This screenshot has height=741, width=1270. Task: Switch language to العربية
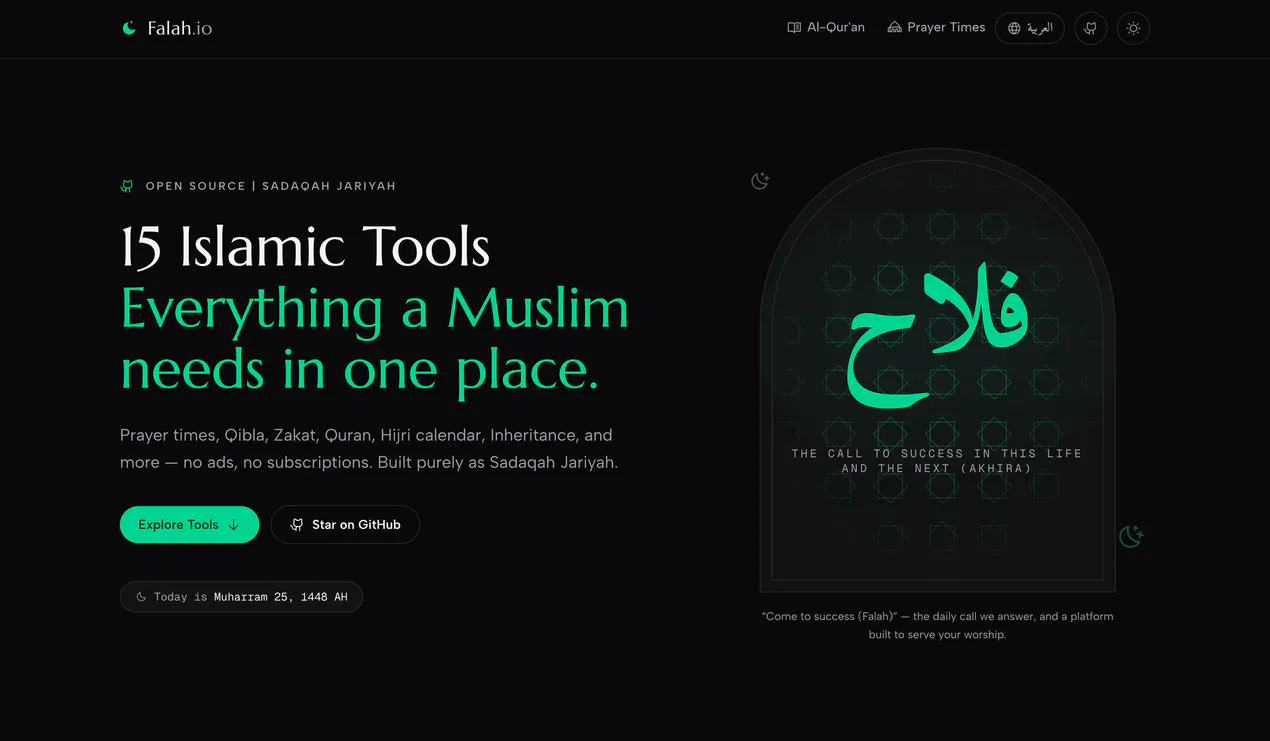click(1029, 28)
